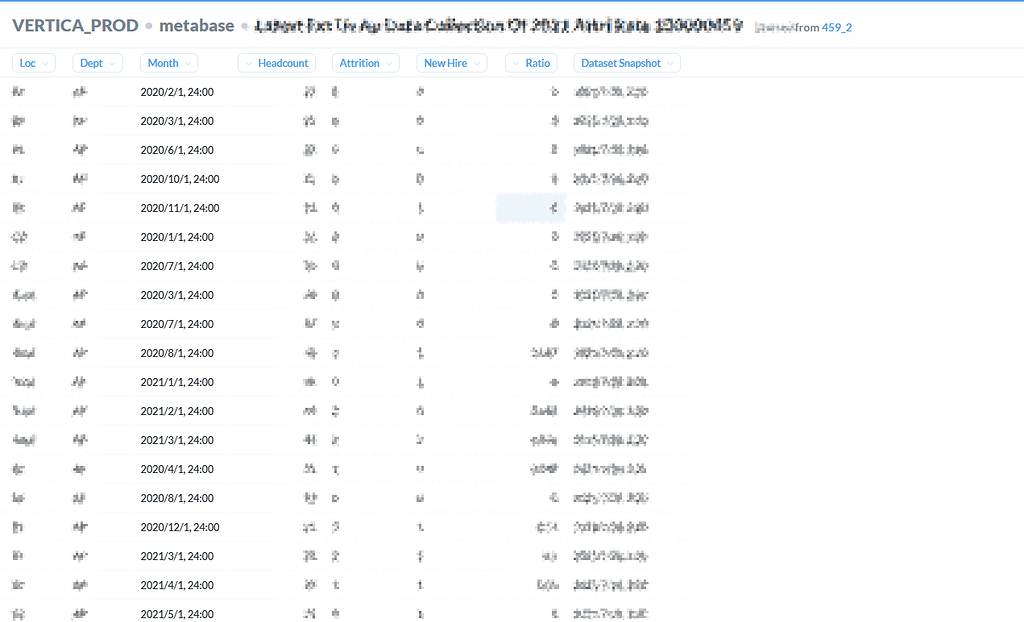This screenshot has width=1024, height=622.
Task: Open the Dept column header menu
Action: (97, 63)
